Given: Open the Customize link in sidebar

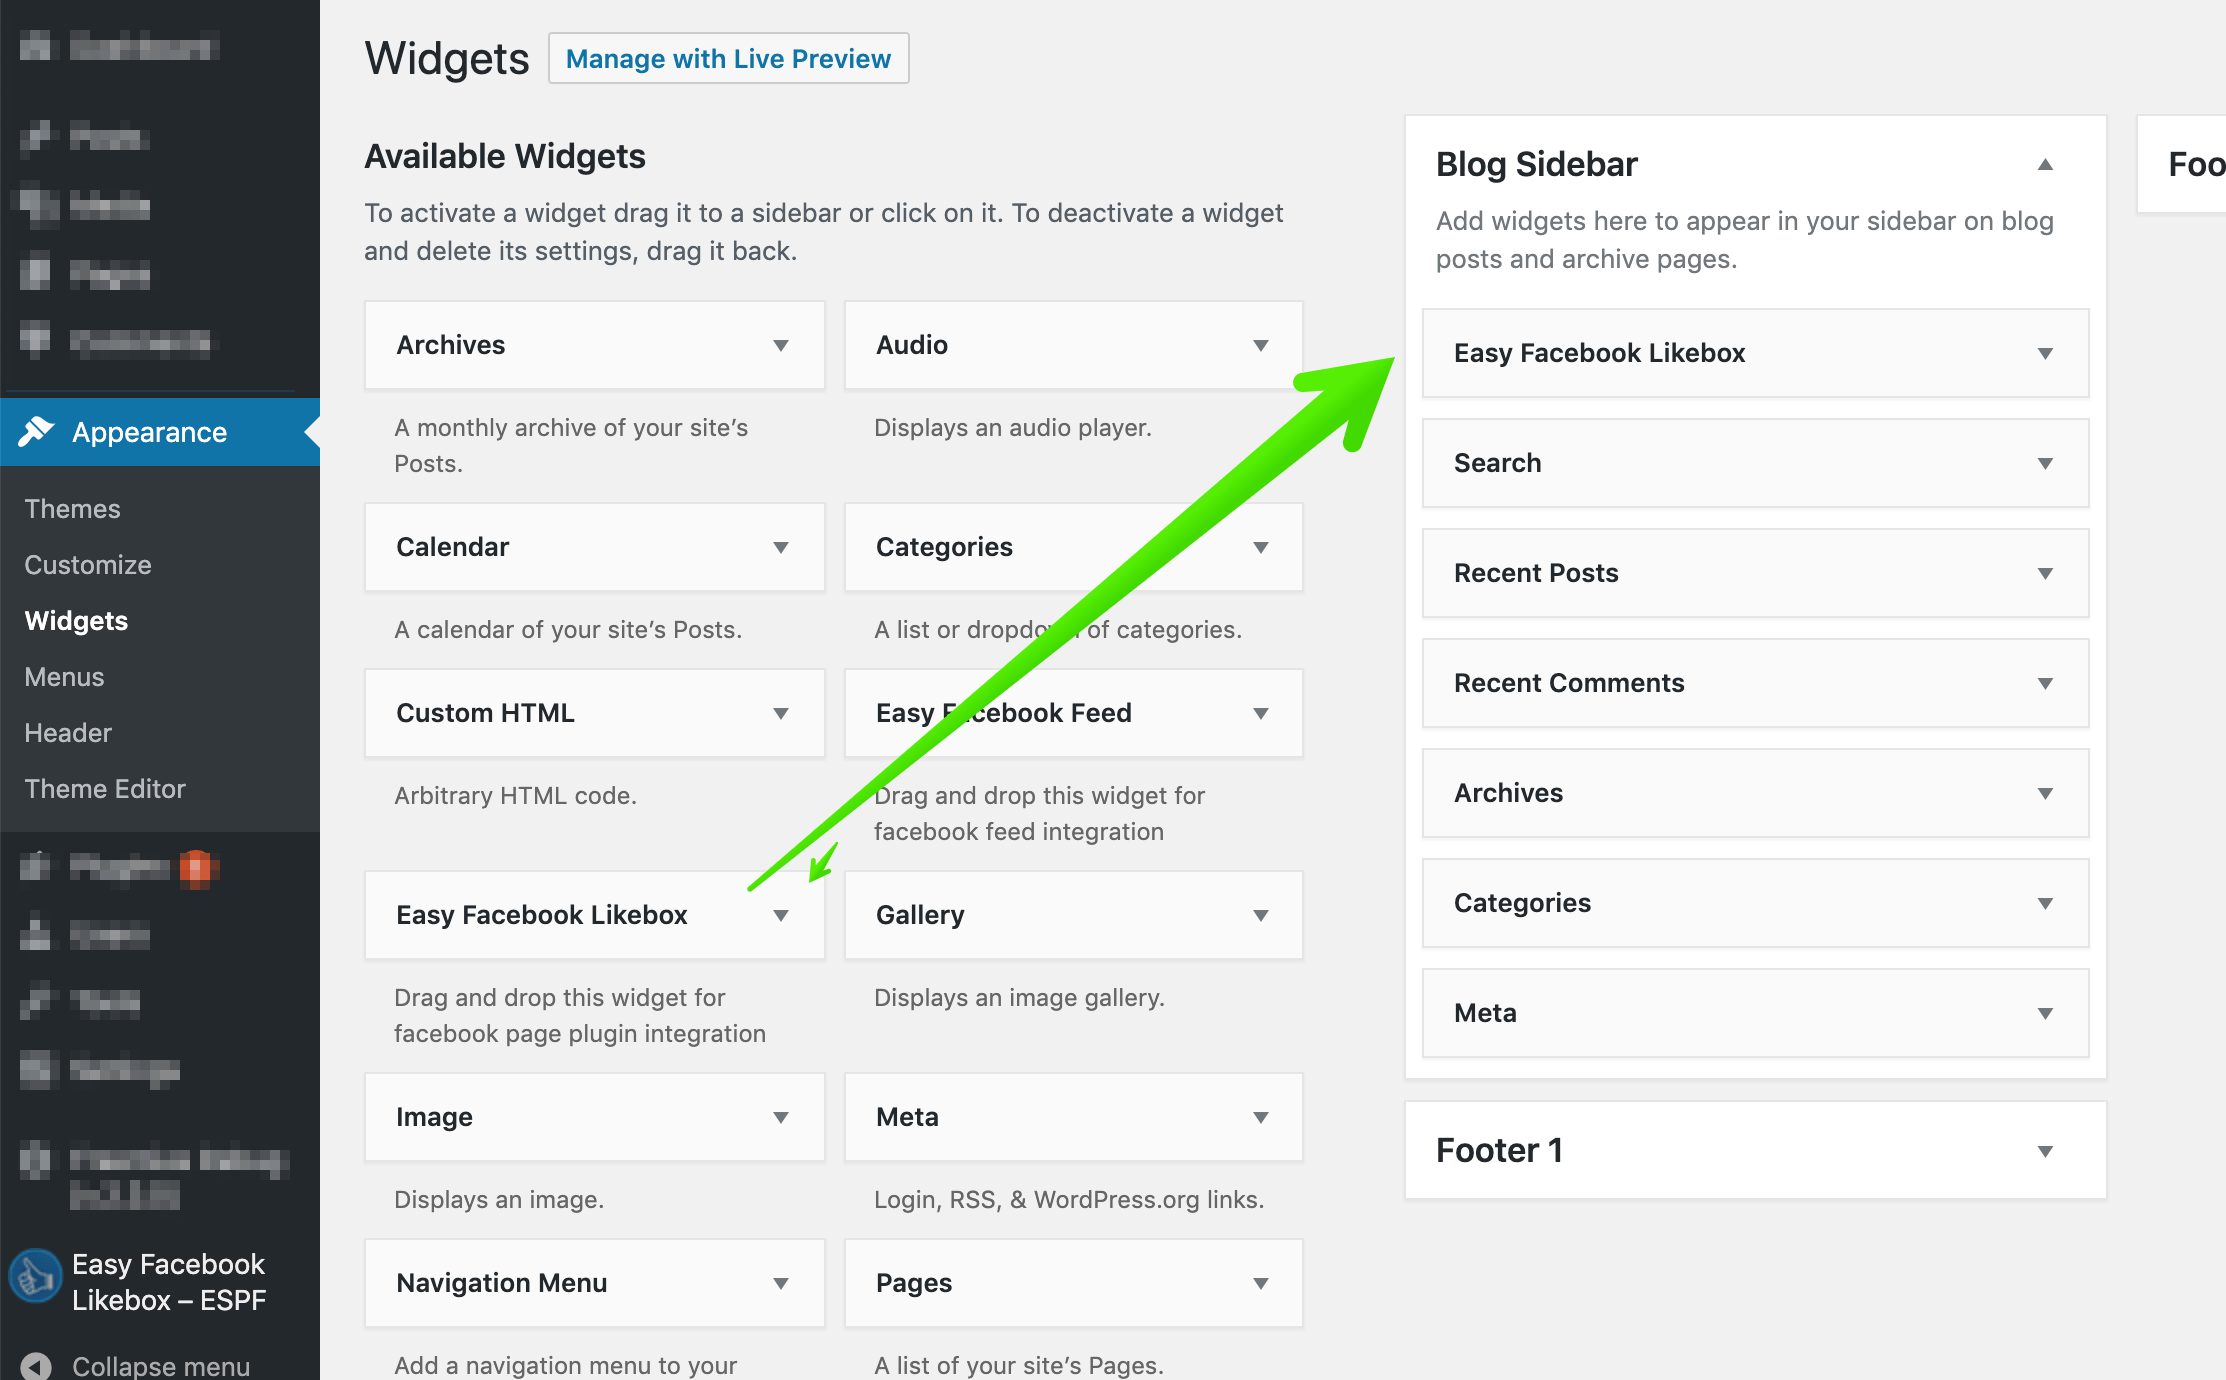Looking at the screenshot, I should click(87, 564).
